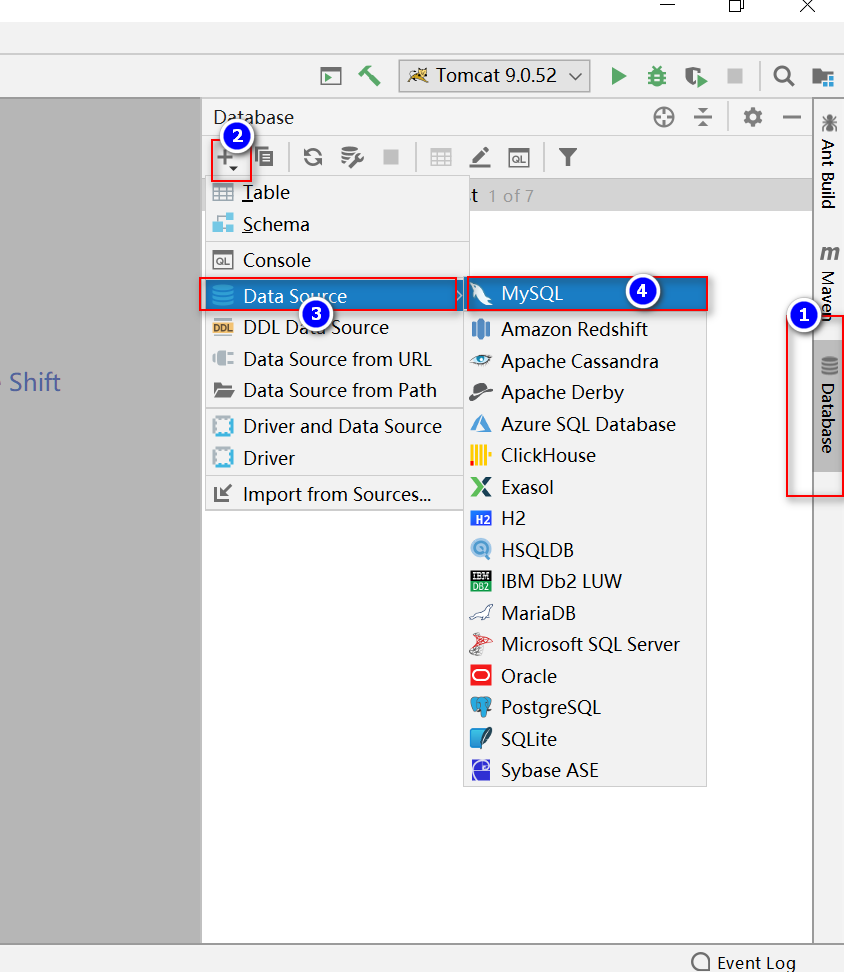The image size is (844, 972).
Task: Toggle the Database side tab
Action: point(829,406)
